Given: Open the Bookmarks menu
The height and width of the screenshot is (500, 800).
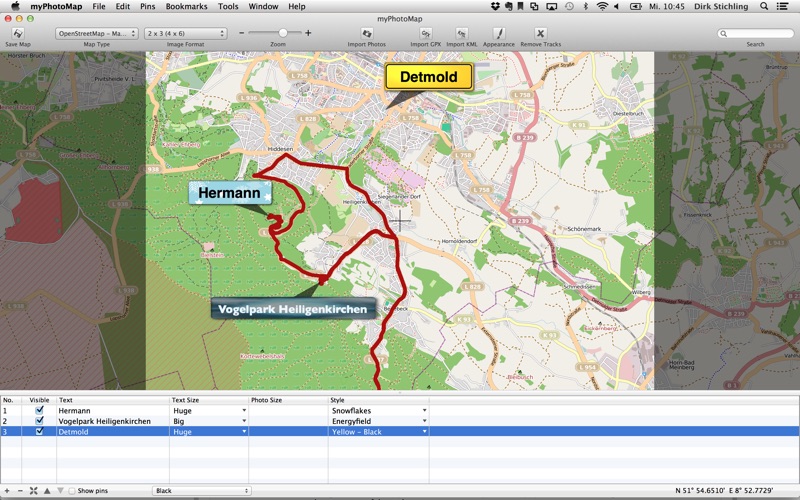Looking at the screenshot, I should click(187, 6).
